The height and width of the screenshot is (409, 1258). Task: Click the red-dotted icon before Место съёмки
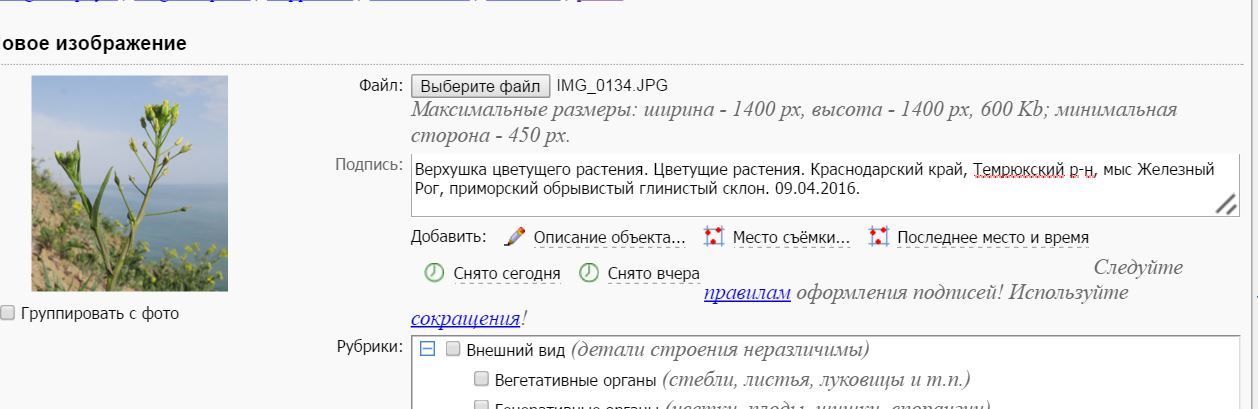click(x=713, y=237)
